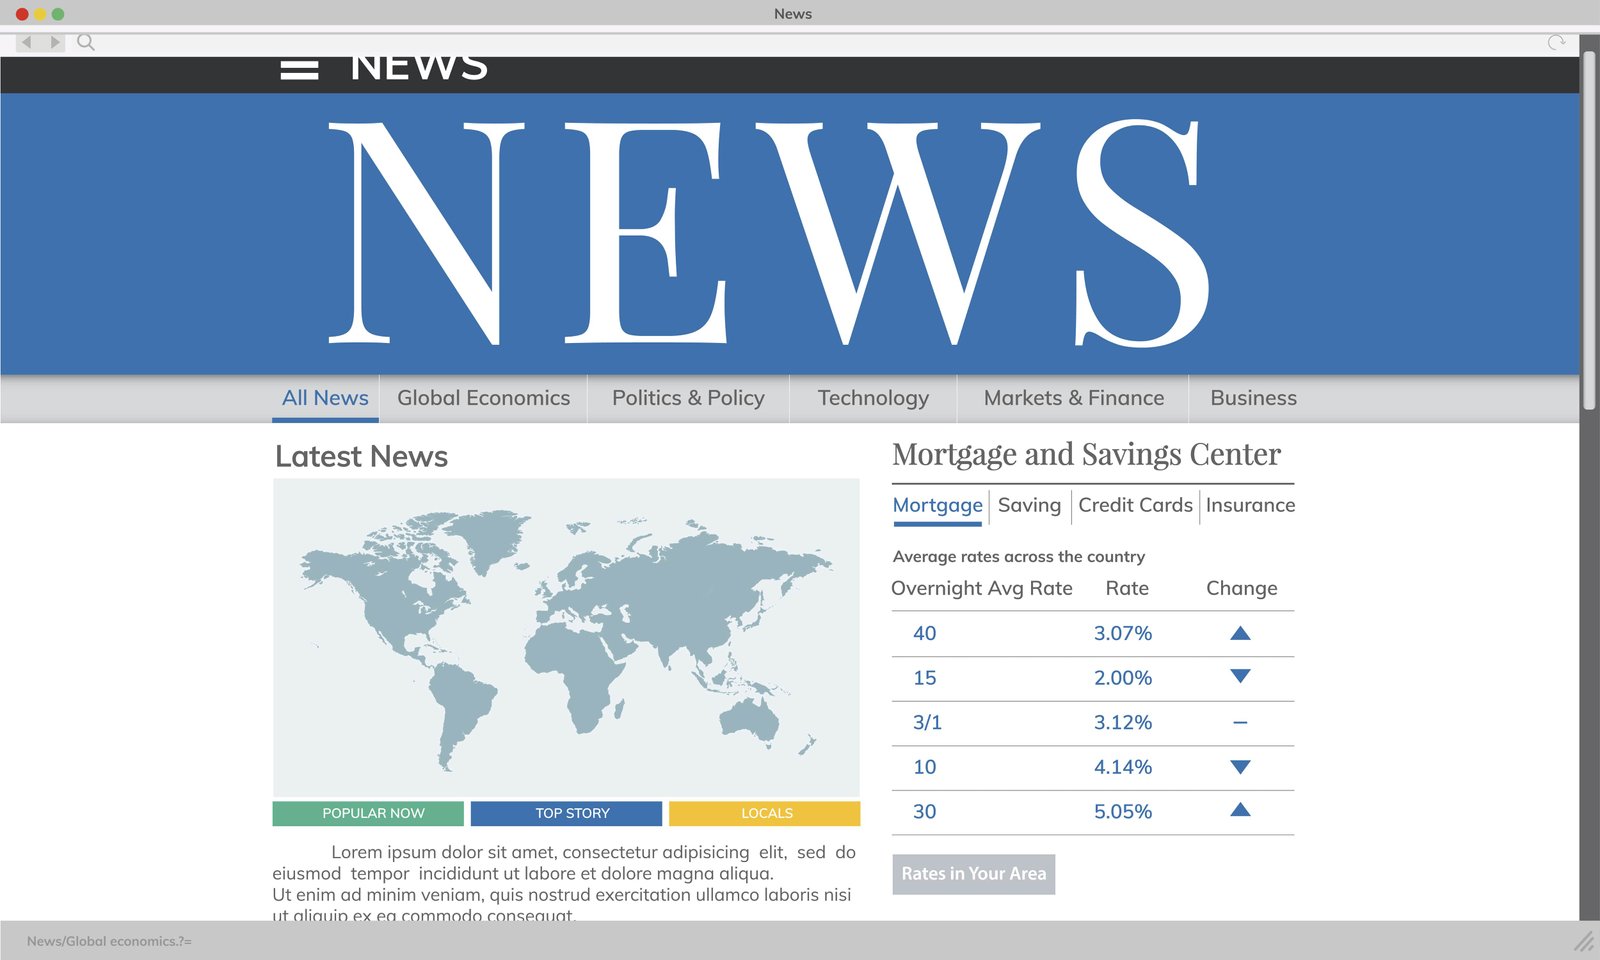
Task: Click the vertical scrollbar thumb
Action: click(1588, 230)
